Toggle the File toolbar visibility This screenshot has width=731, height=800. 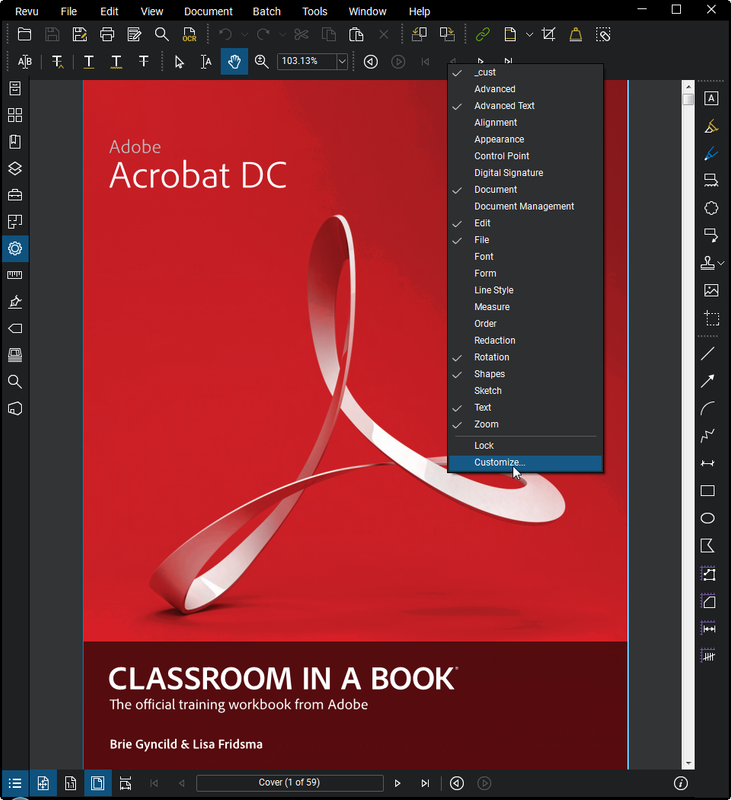[525, 240]
